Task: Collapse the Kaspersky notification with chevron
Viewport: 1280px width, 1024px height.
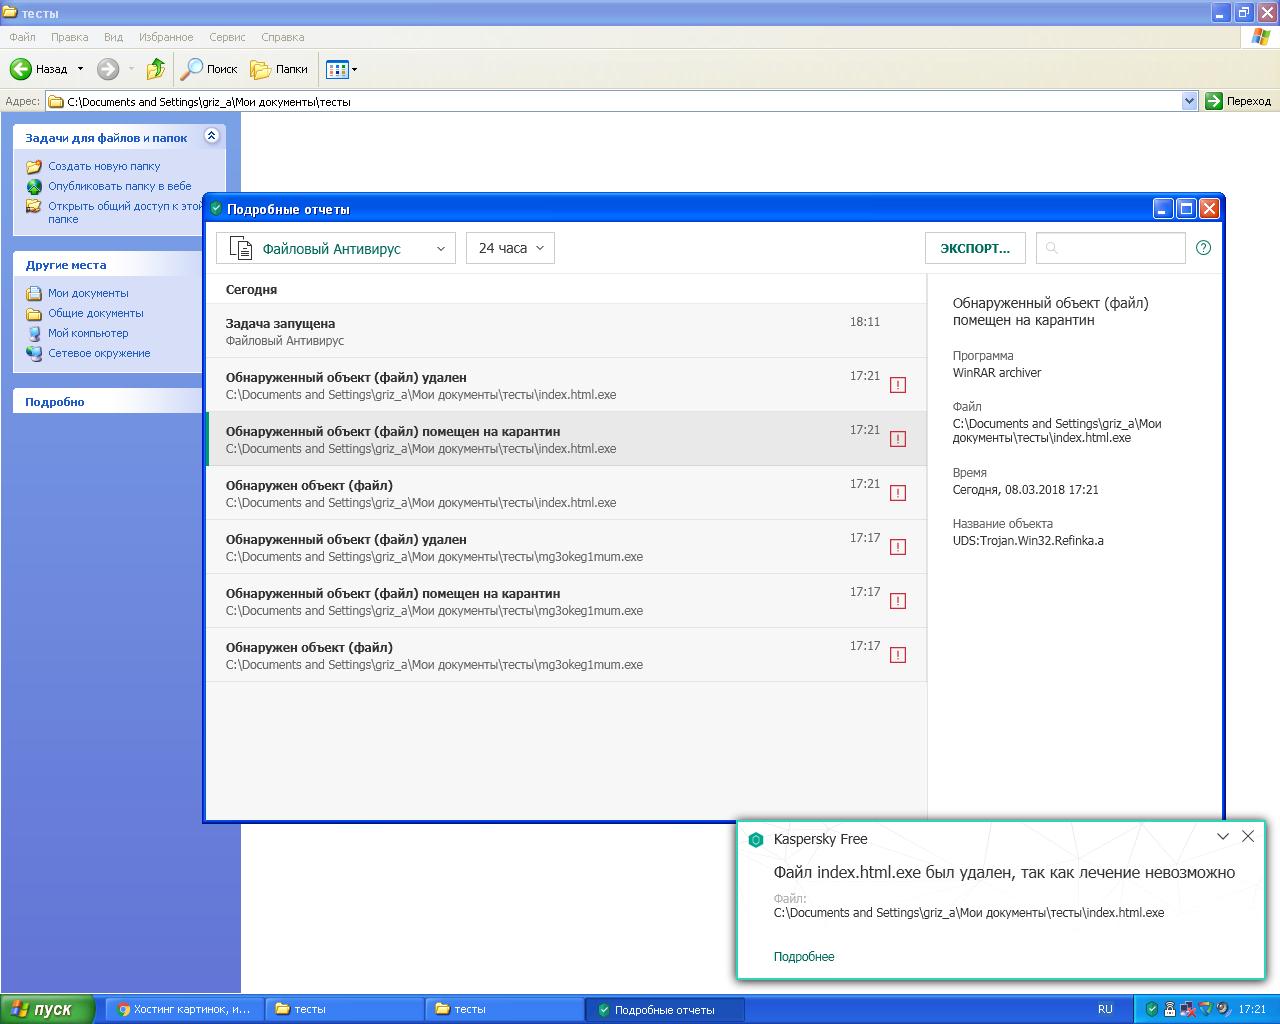Action: pos(1222,836)
